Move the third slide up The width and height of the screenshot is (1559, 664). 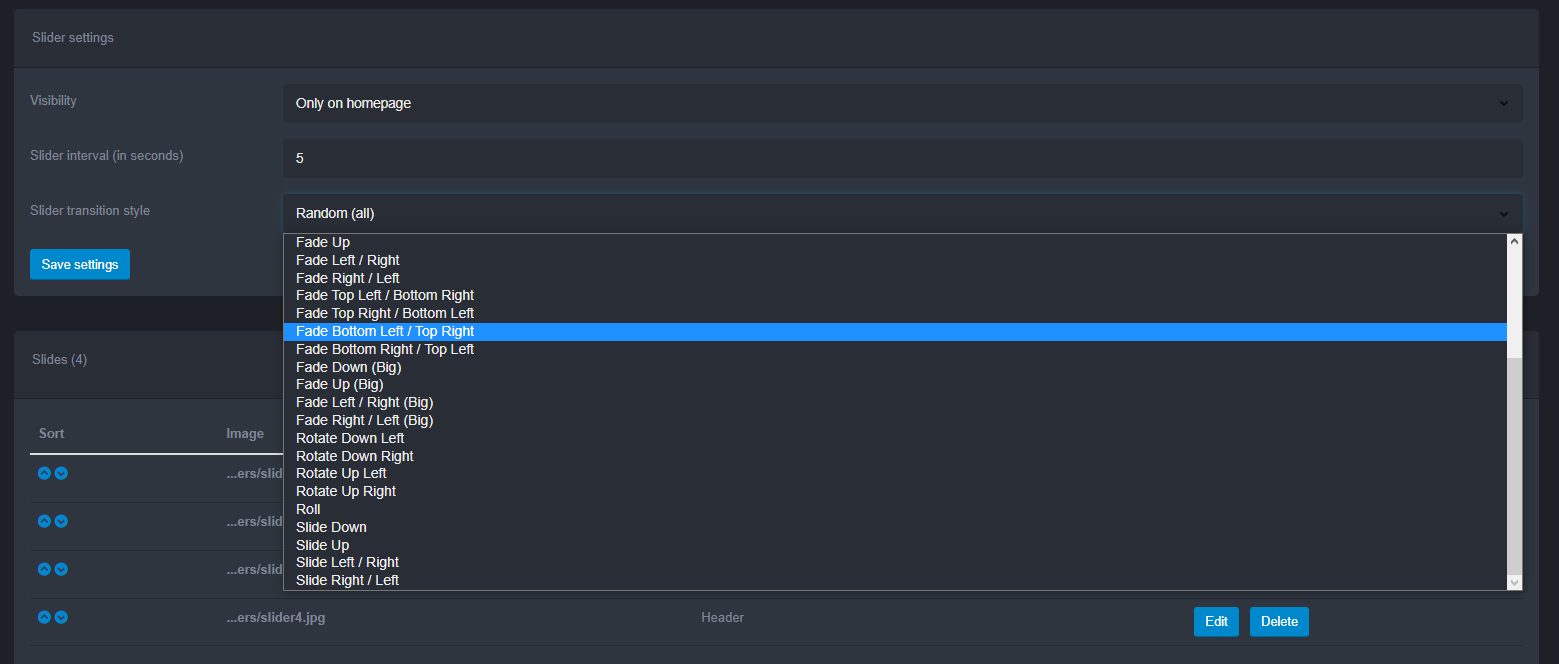click(x=44, y=569)
